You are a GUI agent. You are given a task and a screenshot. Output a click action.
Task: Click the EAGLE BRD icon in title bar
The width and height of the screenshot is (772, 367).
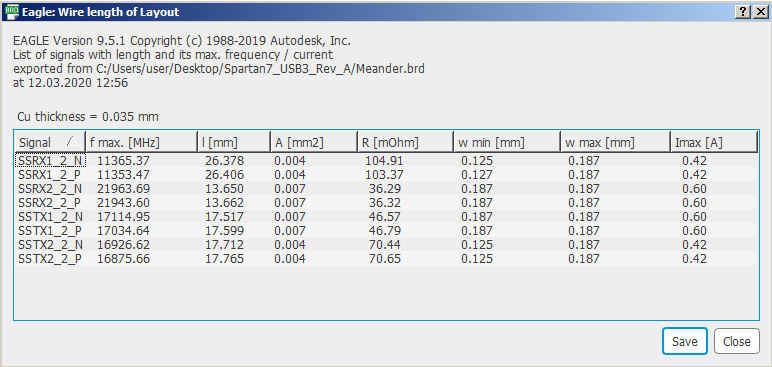tap(11, 11)
